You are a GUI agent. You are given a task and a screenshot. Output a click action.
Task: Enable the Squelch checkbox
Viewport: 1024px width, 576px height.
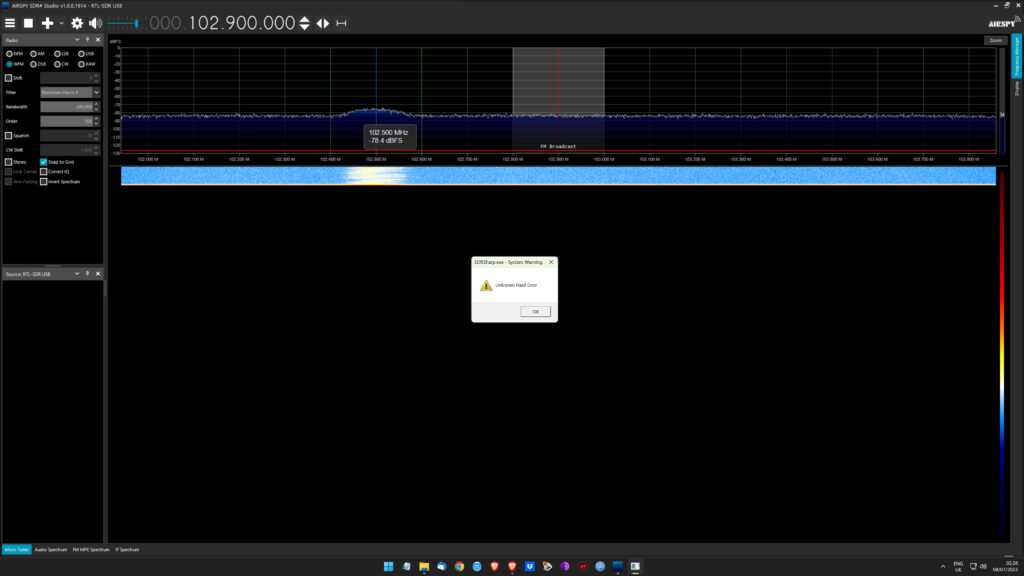[x=8, y=135]
